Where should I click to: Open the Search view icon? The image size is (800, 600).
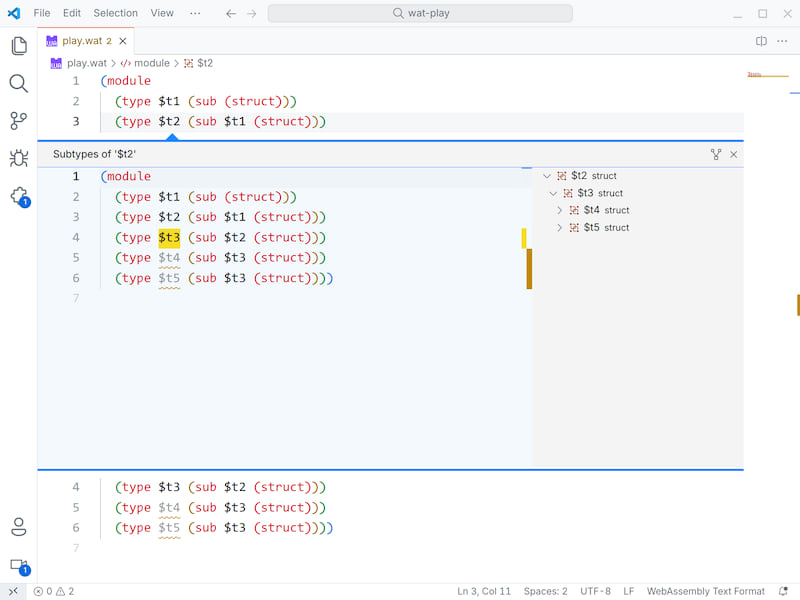tap(18, 83)
